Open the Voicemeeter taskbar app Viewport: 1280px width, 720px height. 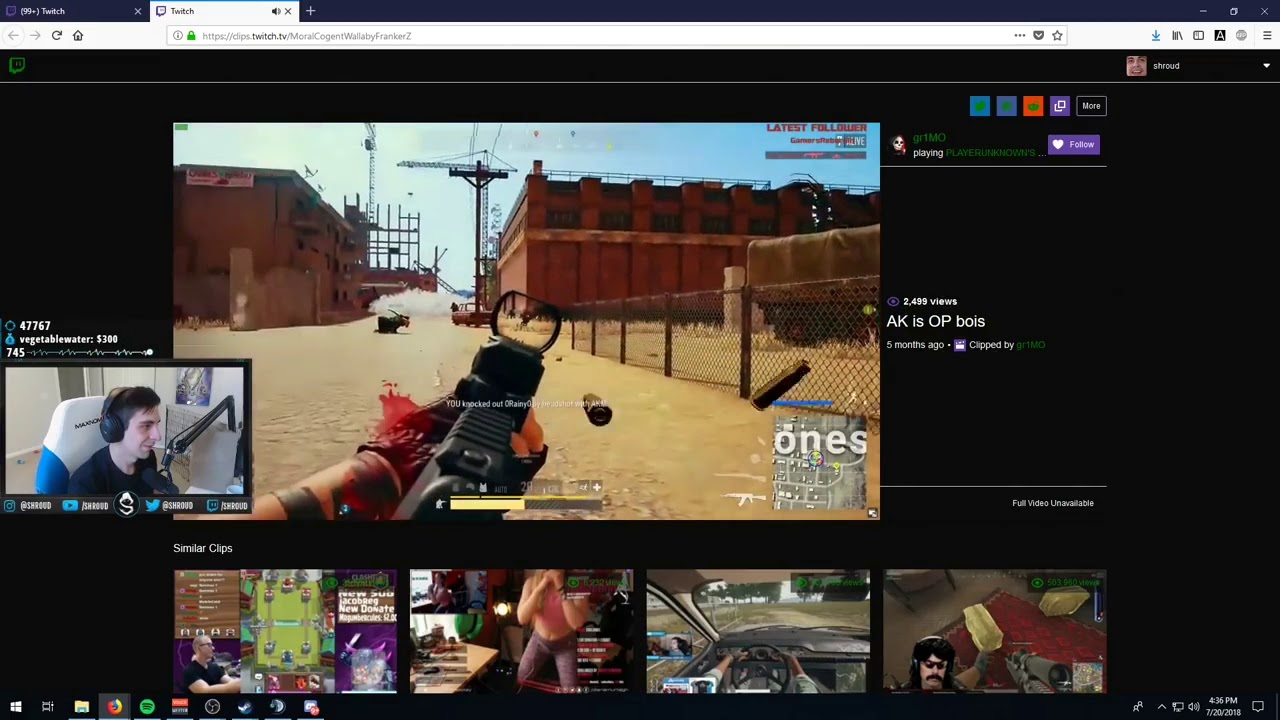180,707
